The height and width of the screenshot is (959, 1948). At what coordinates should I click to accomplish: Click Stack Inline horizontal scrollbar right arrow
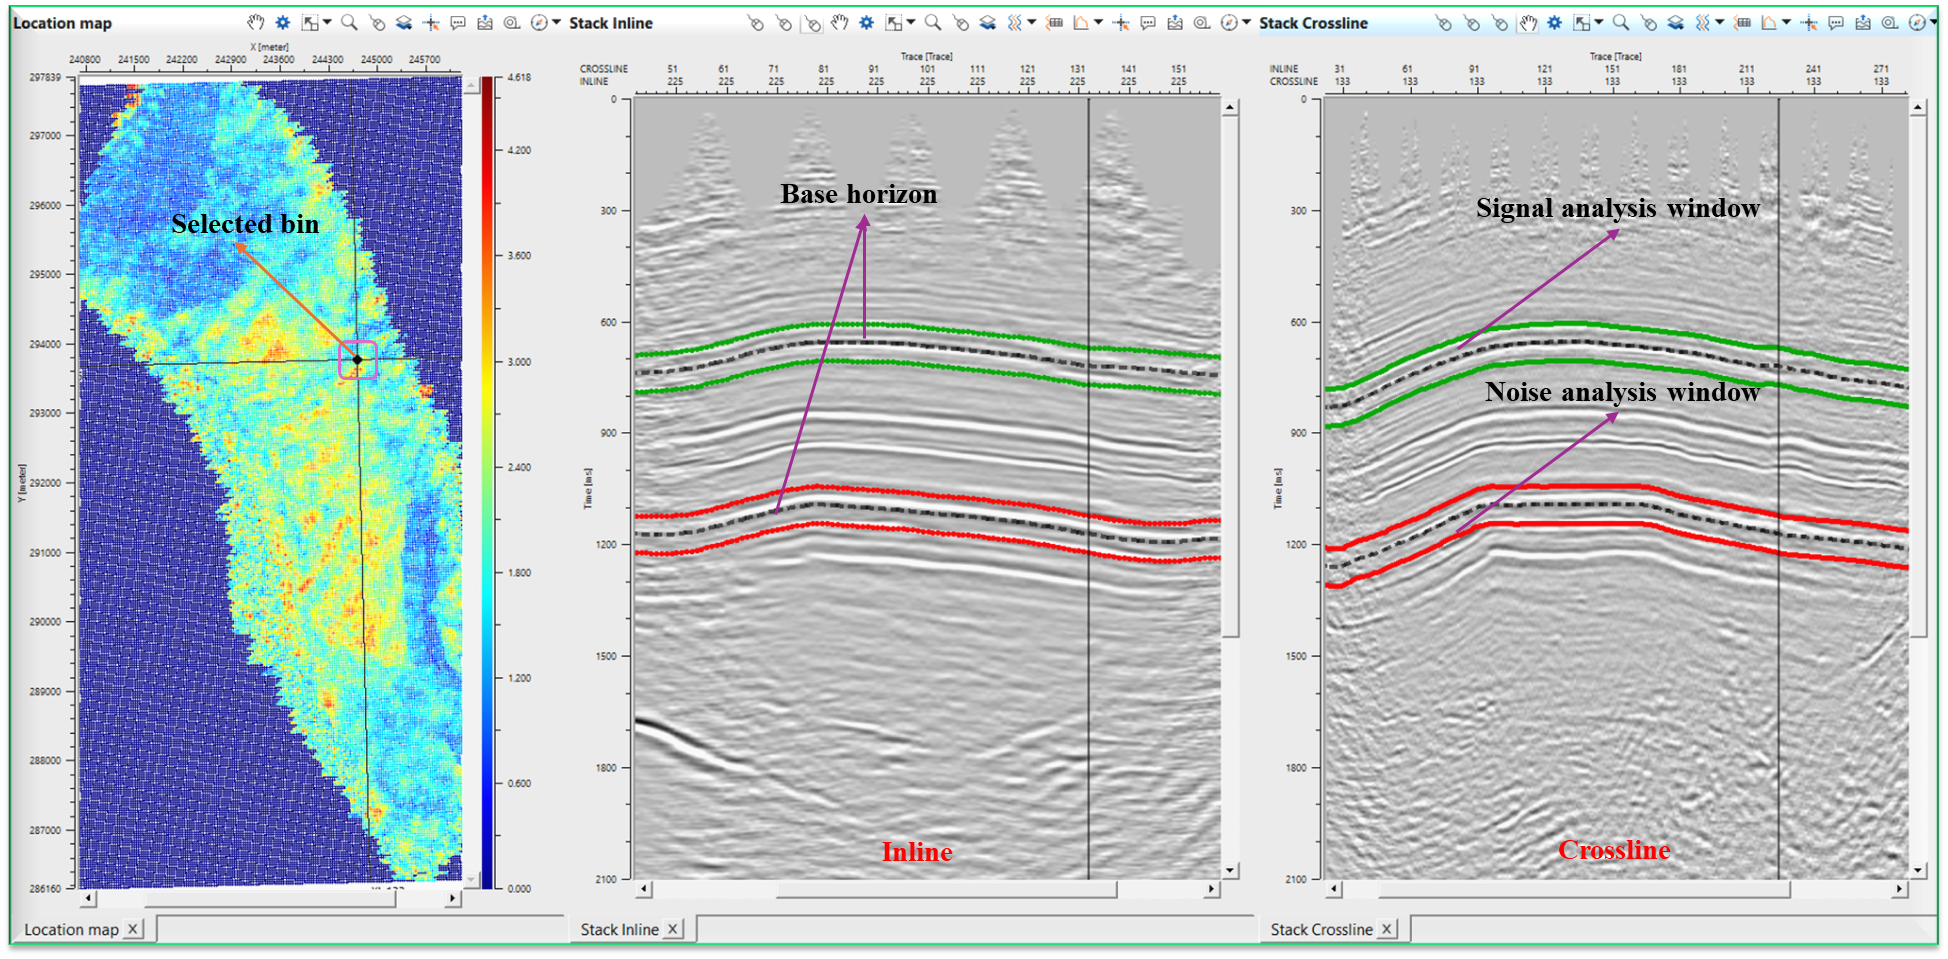(1211, 888)
